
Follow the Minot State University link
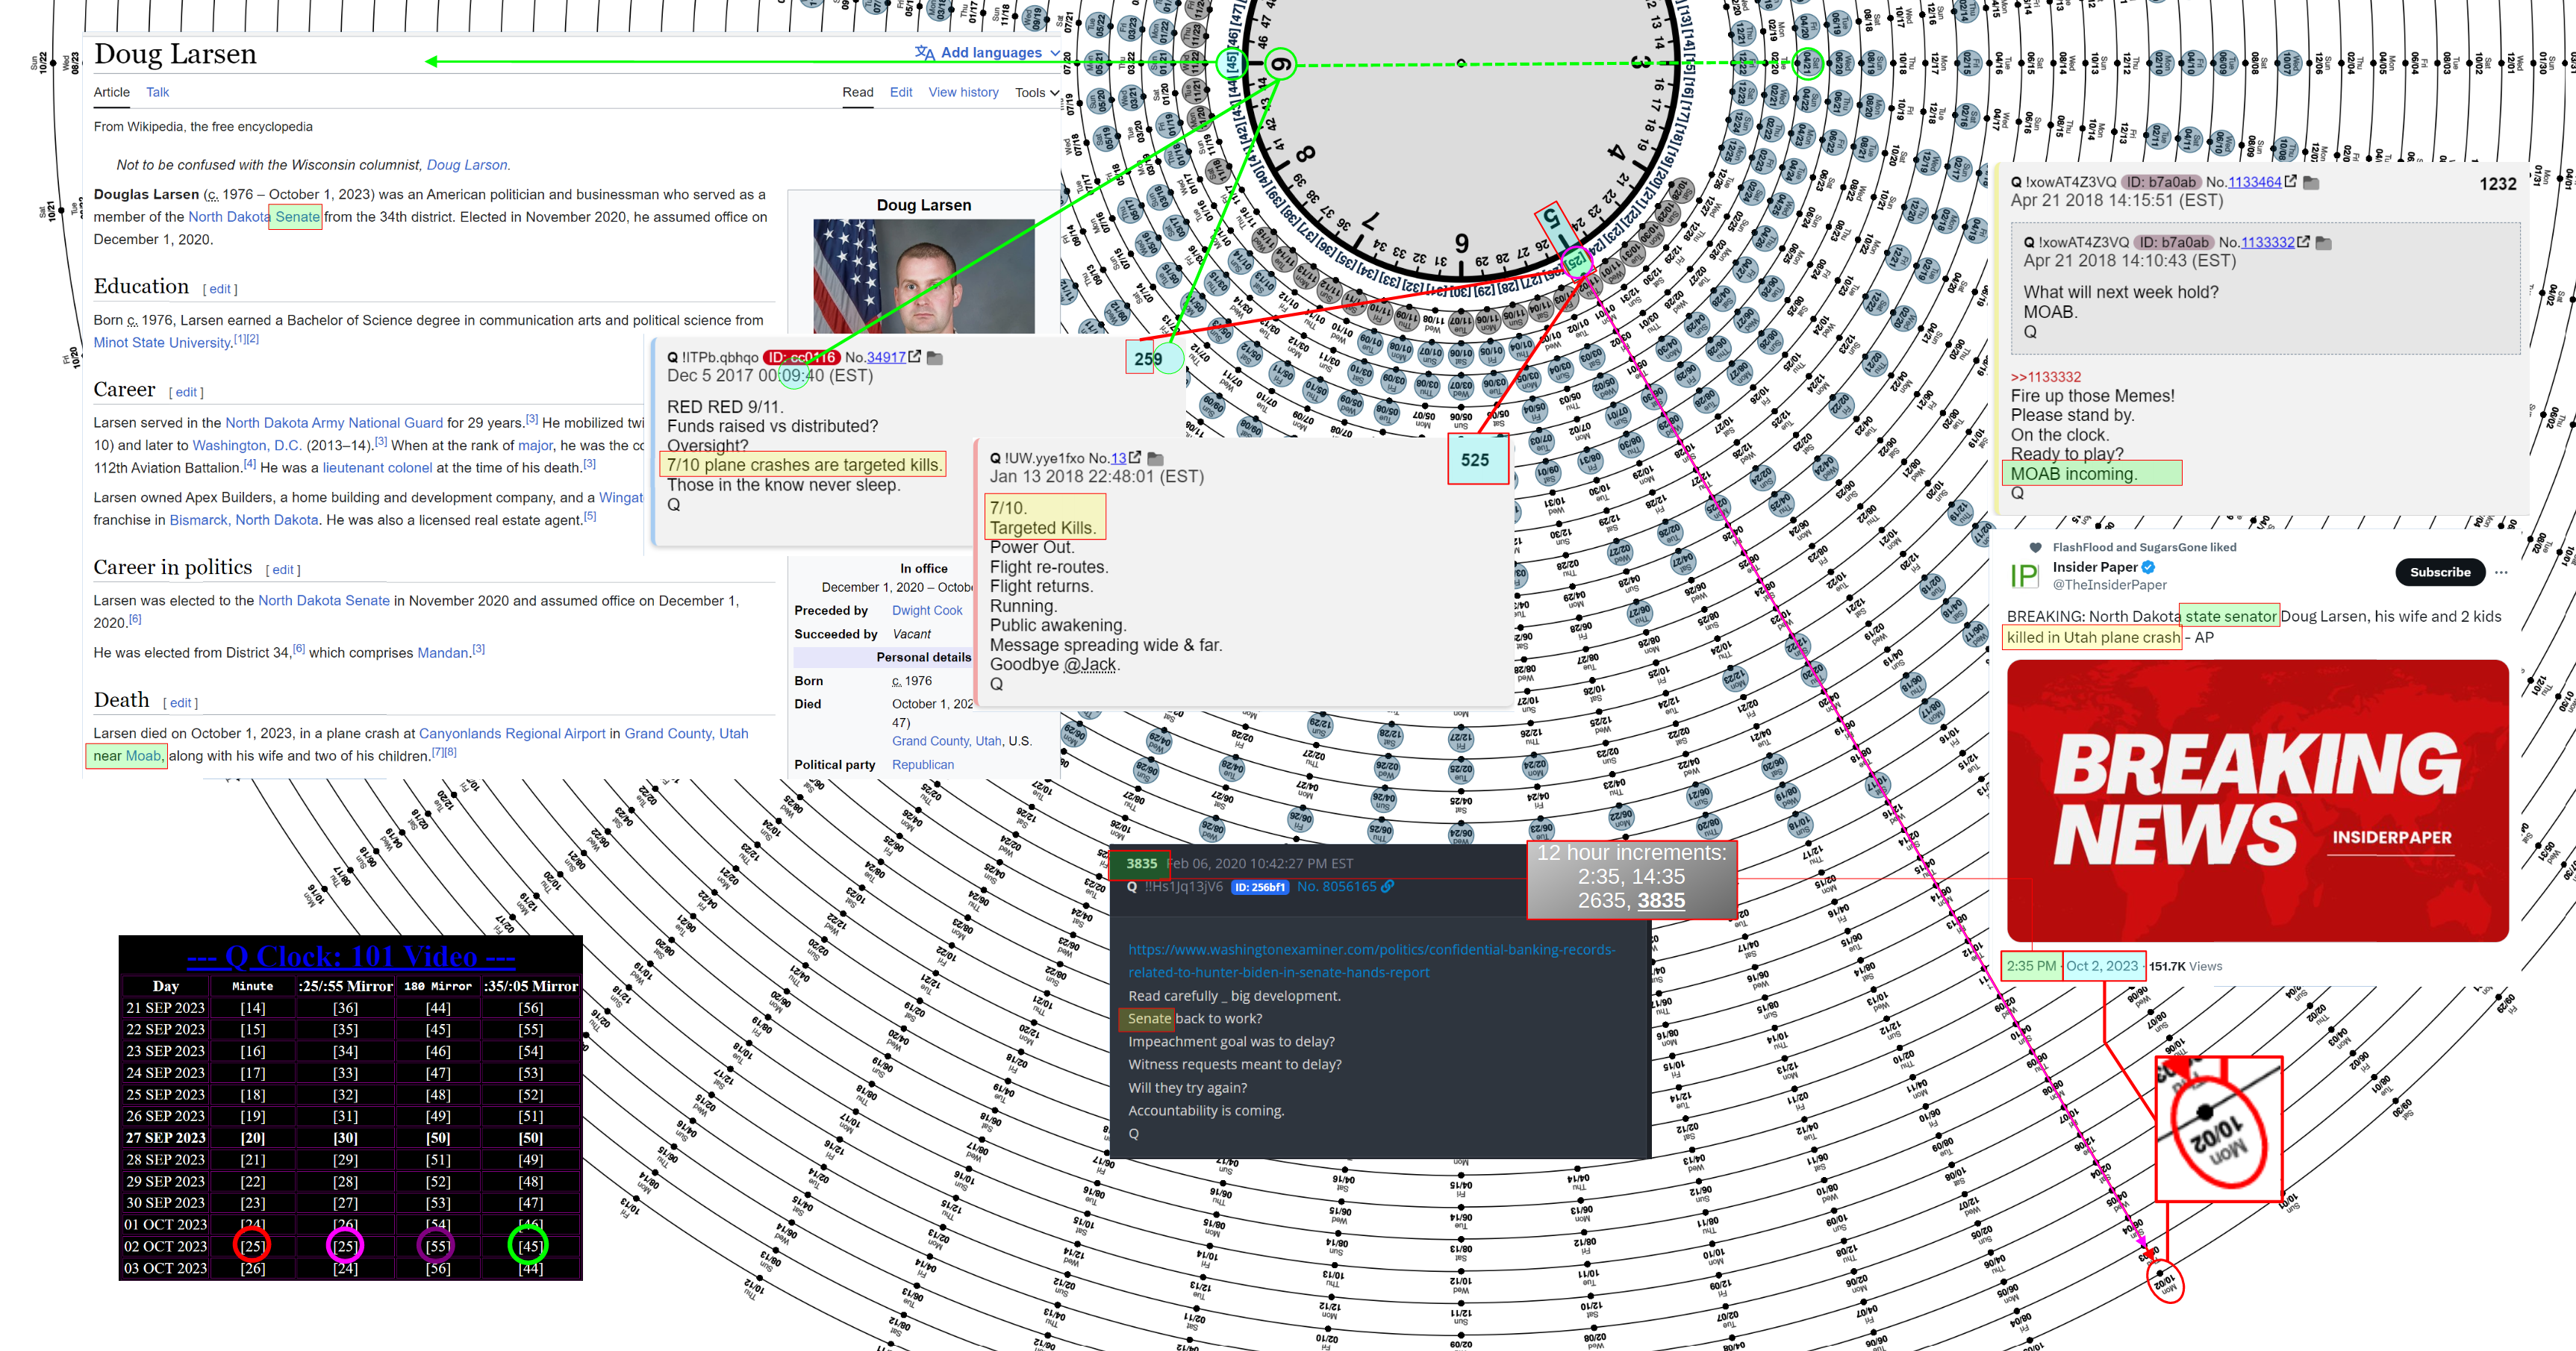click(162, 342)
